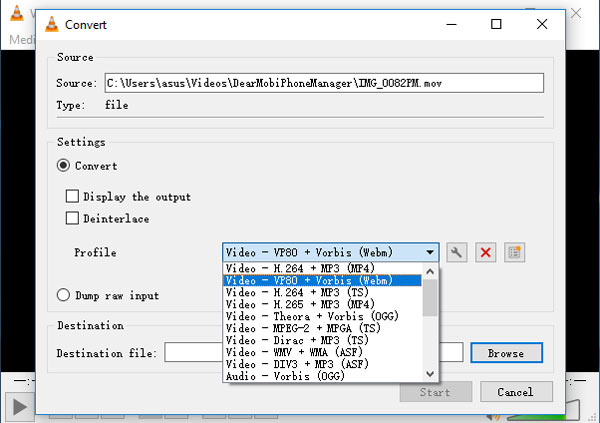
Task: Minimize the Convert dialog window
Action: click(452, 24)
